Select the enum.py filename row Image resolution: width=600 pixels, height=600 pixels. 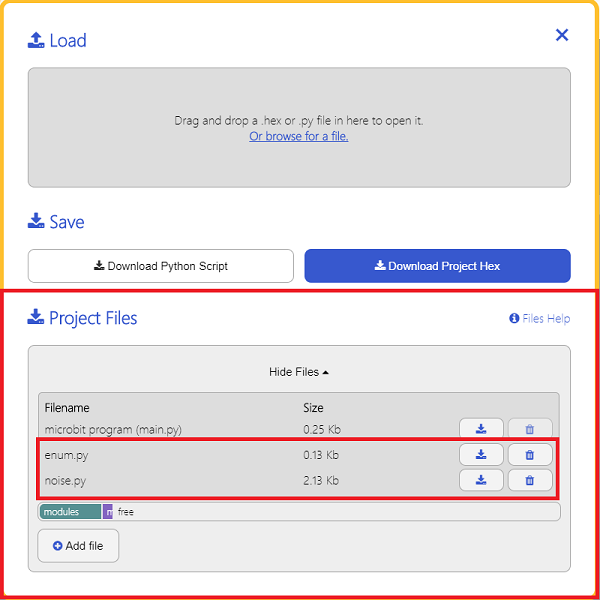click(298, 455)
